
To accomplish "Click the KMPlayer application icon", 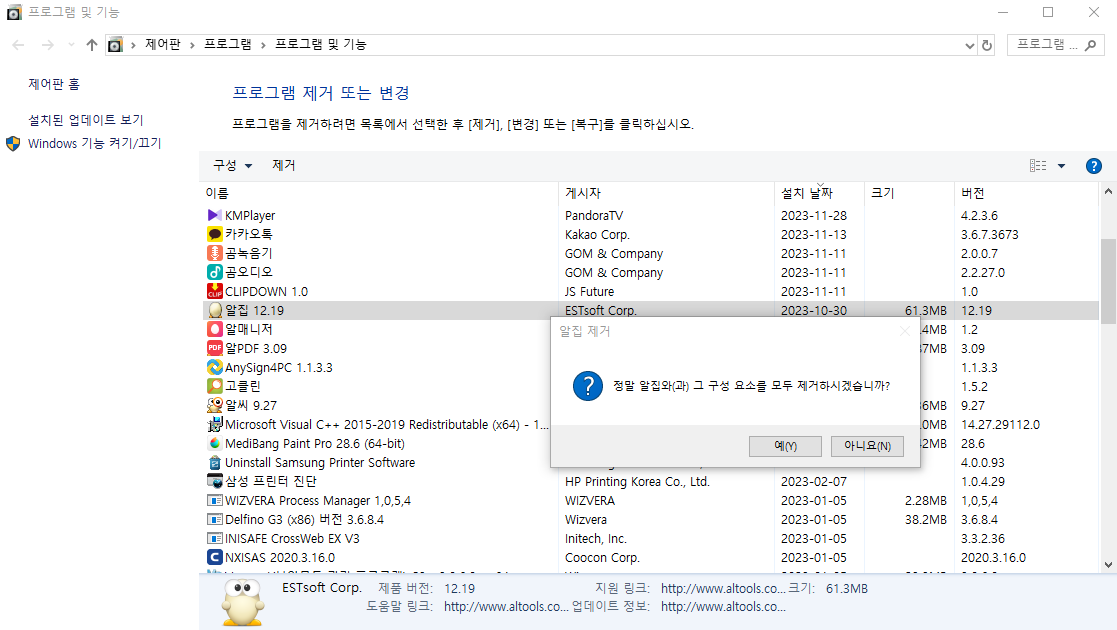I will tap(215, 214).
